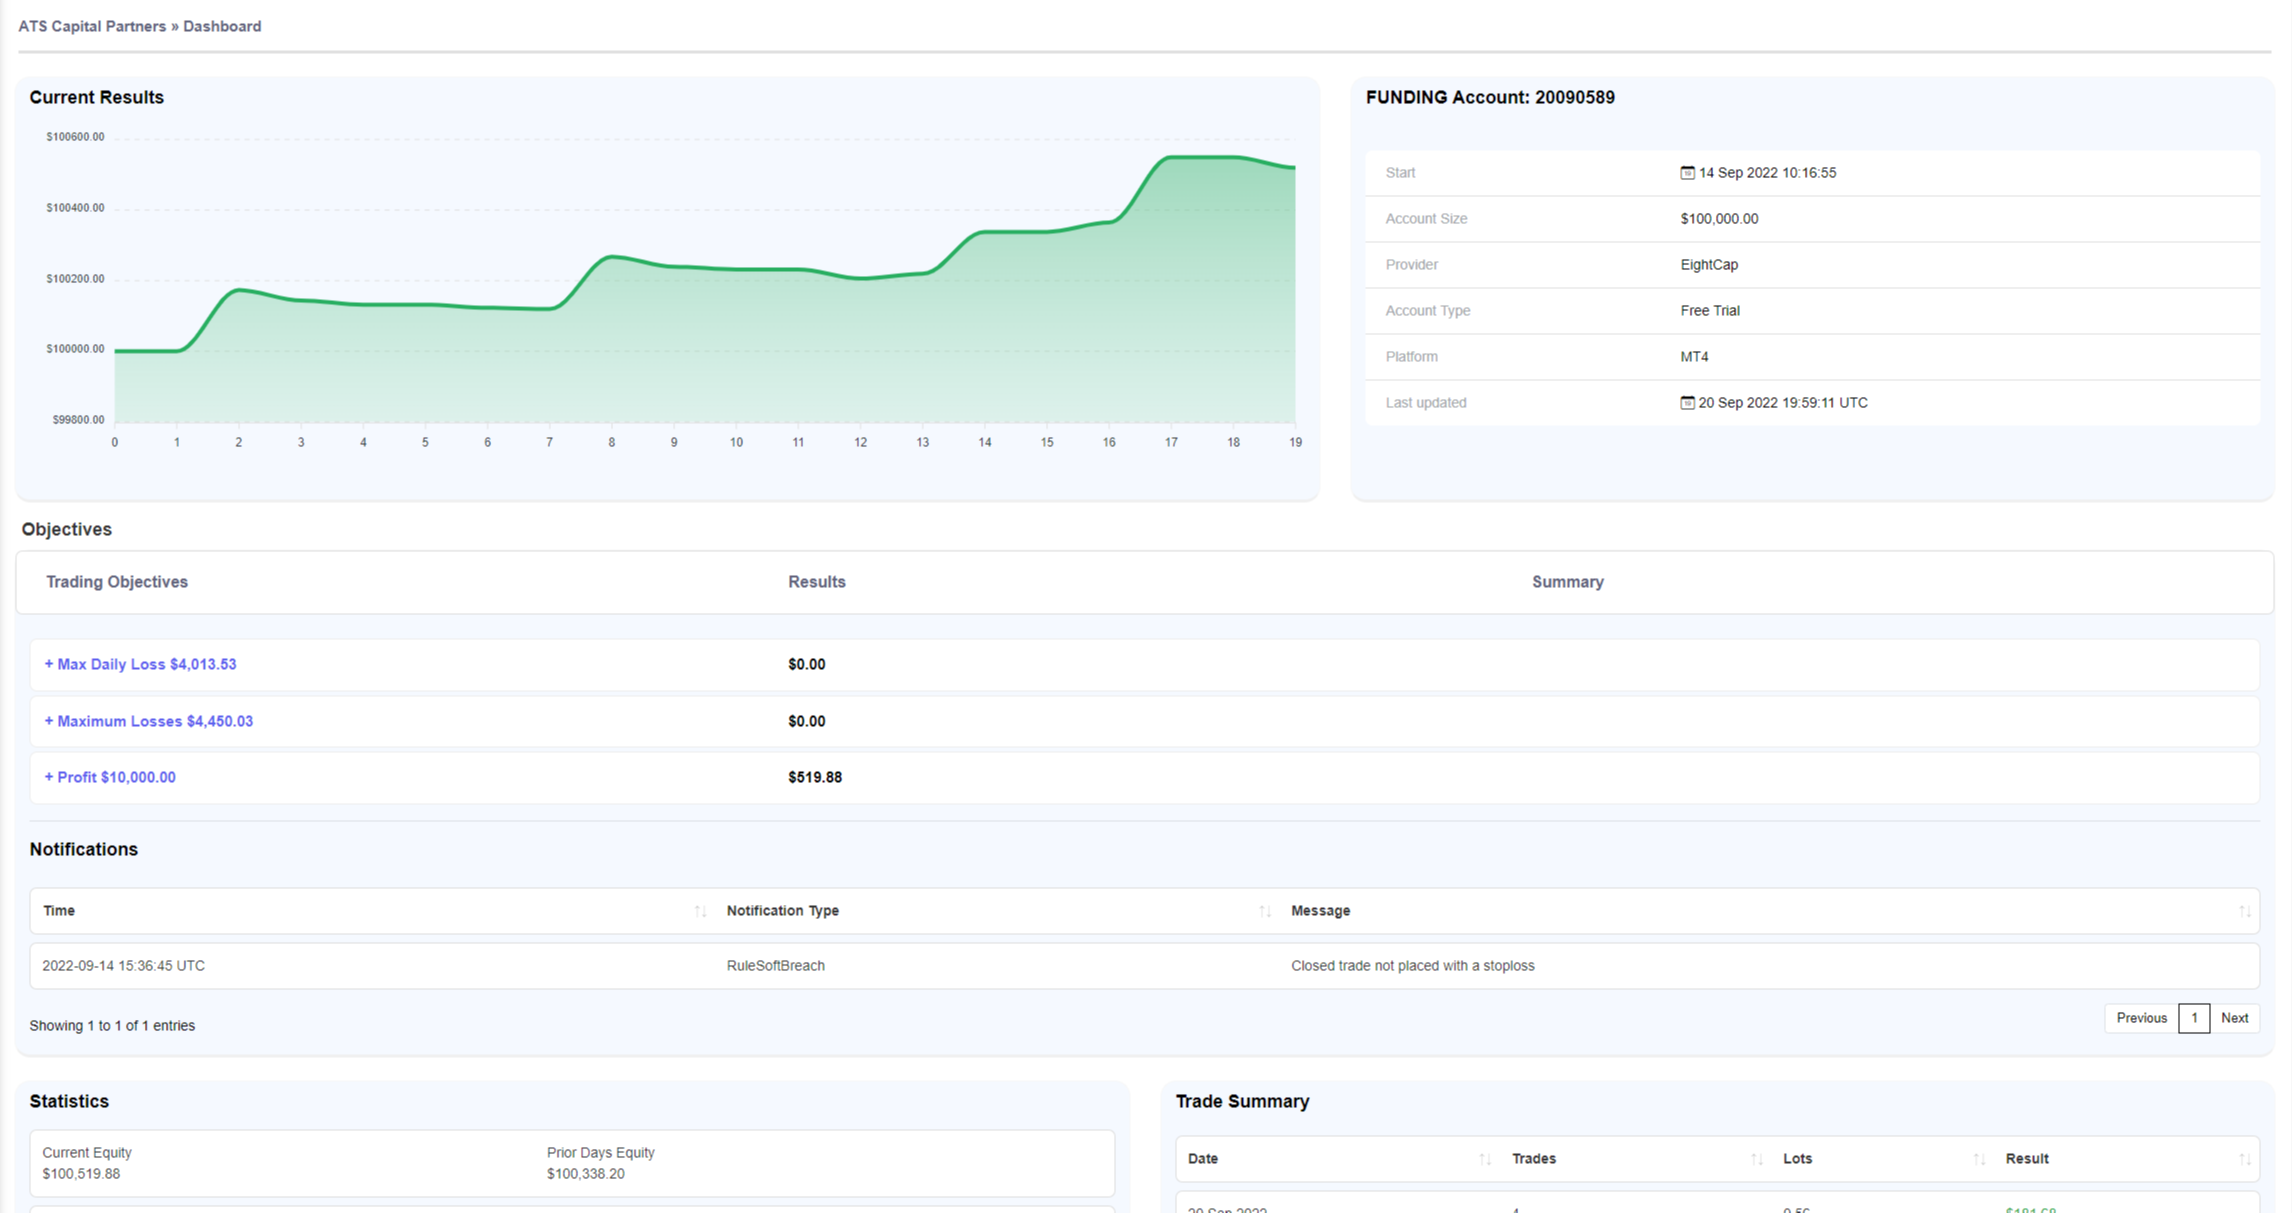
Task: Select the Dashboard breadcrumb
Action: point(222,26)
